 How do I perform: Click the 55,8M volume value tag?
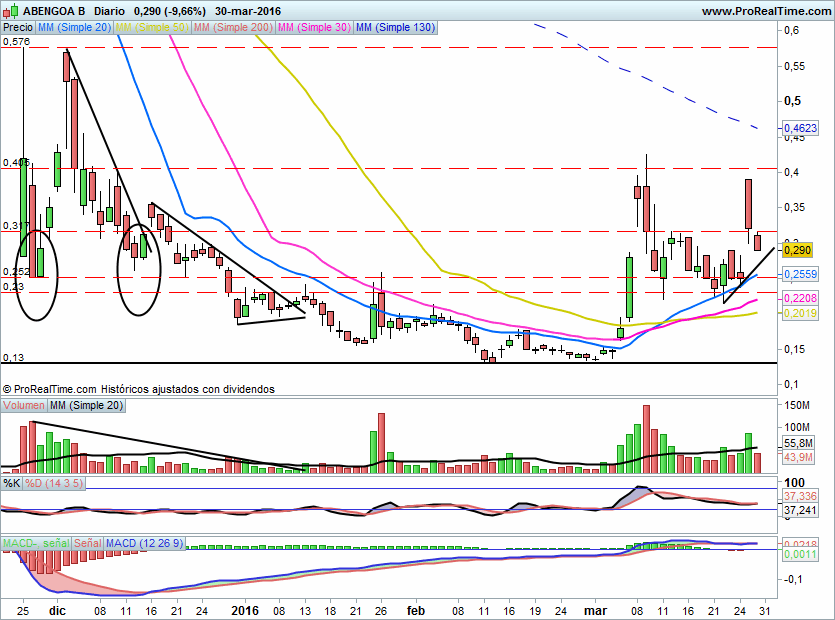798,443
